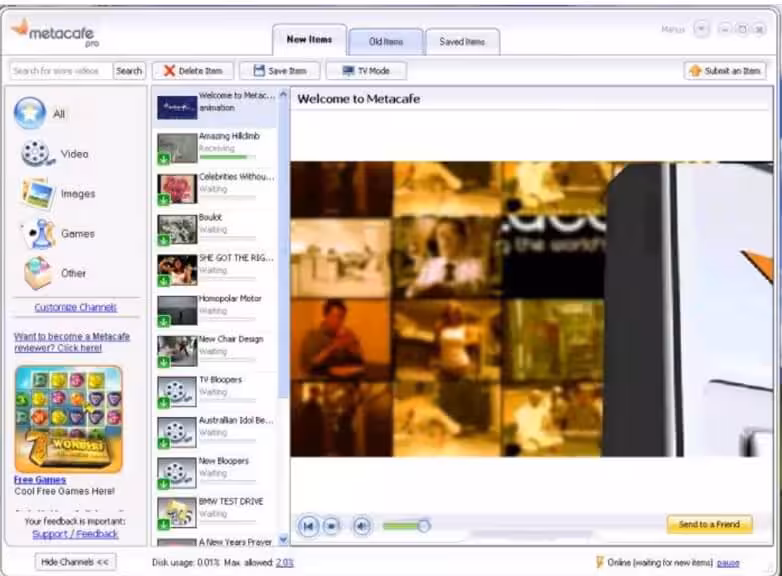Screen dimensions: 782x576
Task: Select the Australian Idol item thumbnail
Action: coord(177,433)
